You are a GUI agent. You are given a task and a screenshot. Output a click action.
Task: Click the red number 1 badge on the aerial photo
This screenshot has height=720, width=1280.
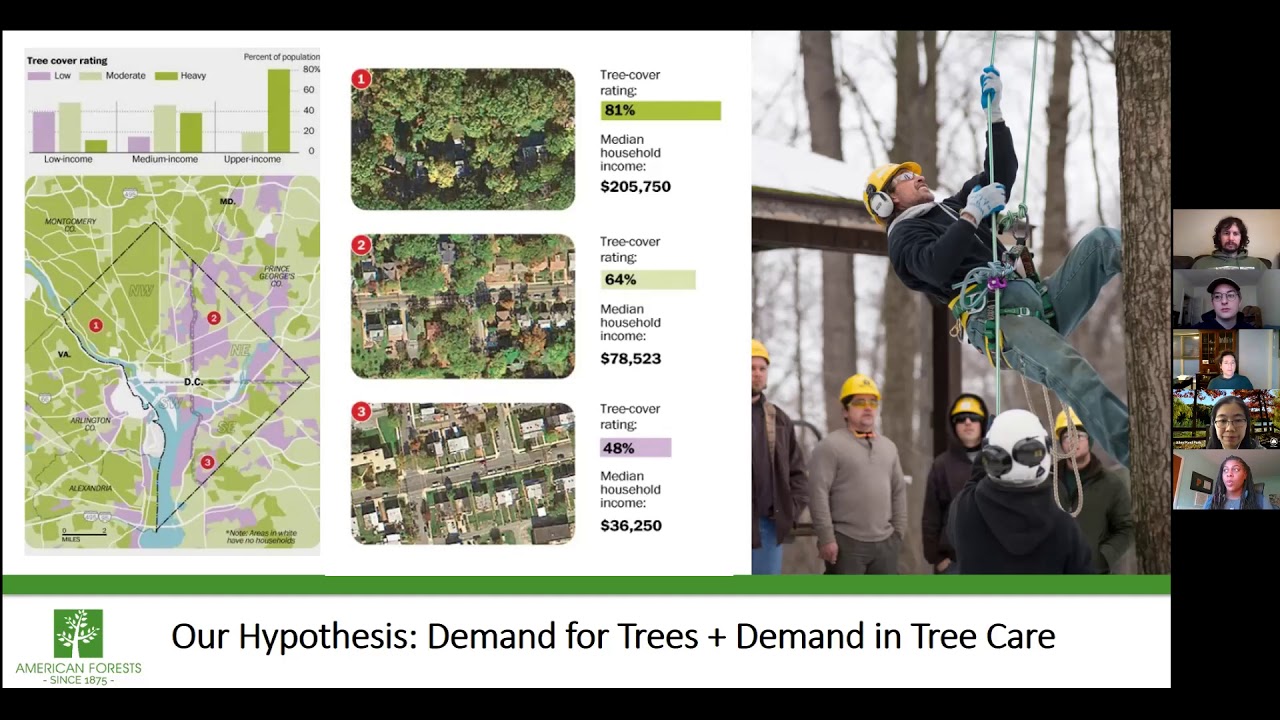coord(362,78)
